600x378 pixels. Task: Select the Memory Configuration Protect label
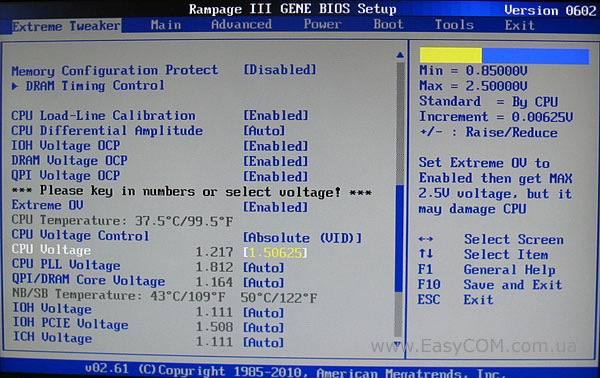pyautogui.click(x=115, y=70)
